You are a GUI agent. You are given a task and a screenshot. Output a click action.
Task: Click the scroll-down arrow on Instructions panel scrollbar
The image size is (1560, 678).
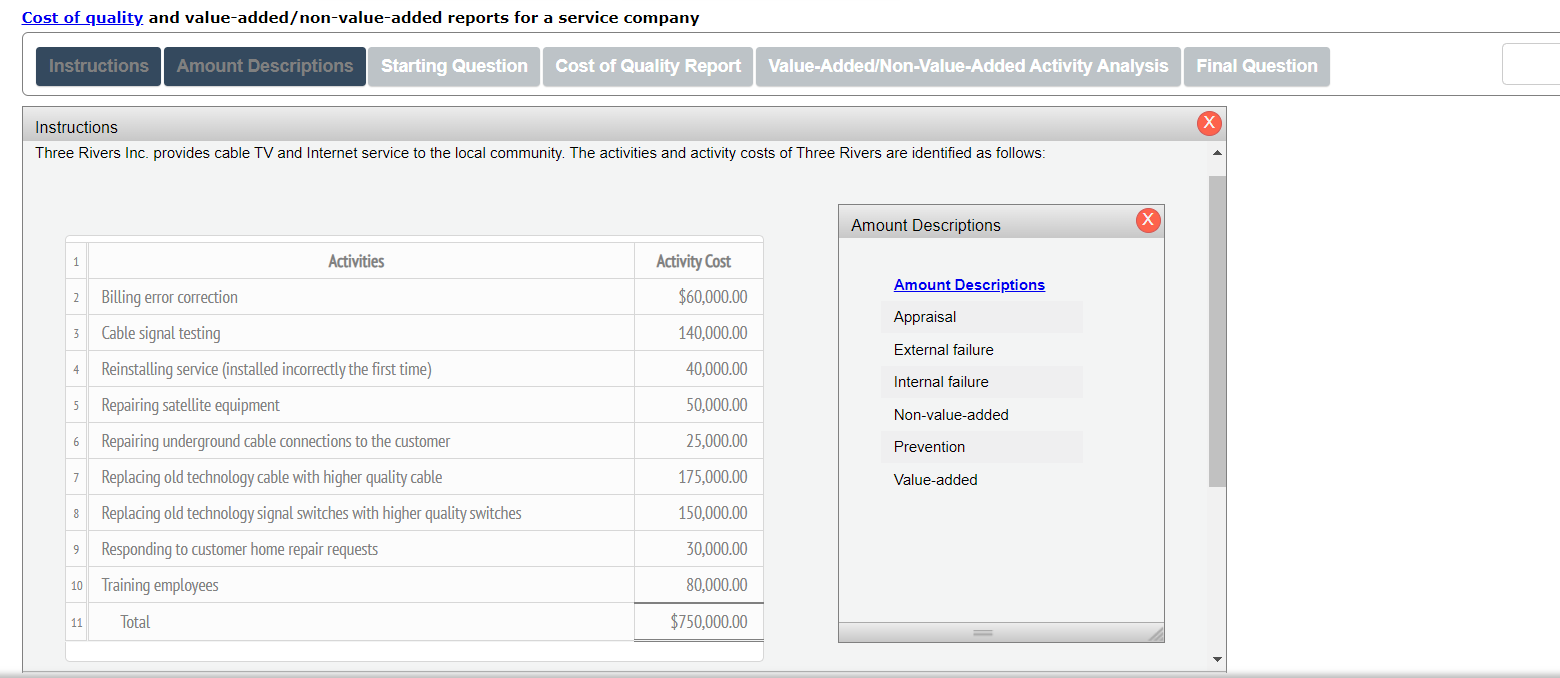[1216, 659]
